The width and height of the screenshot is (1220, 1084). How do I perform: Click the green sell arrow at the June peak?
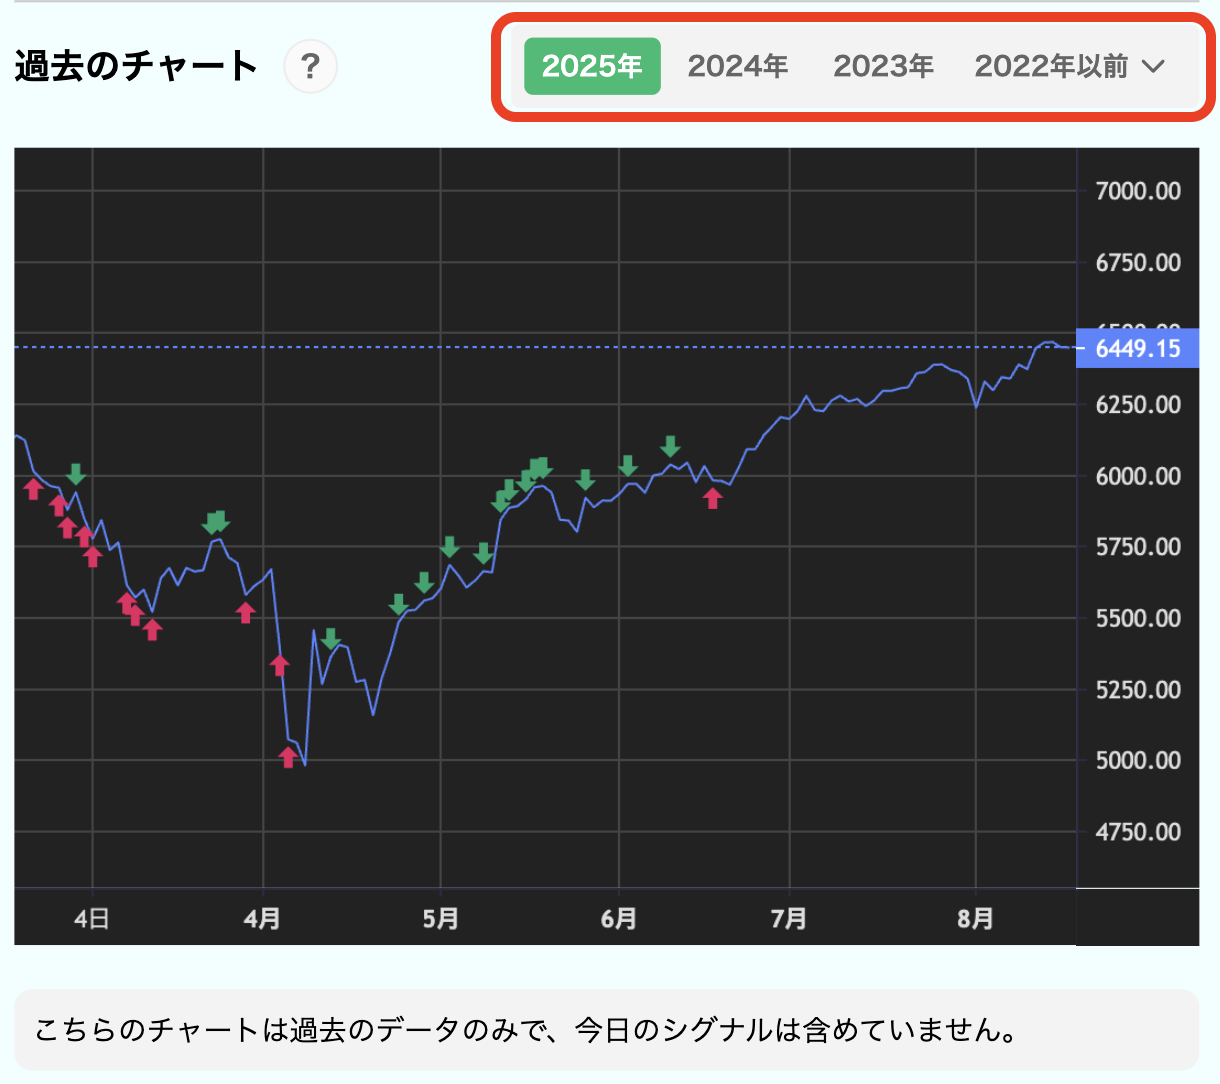tap(670, 447)
